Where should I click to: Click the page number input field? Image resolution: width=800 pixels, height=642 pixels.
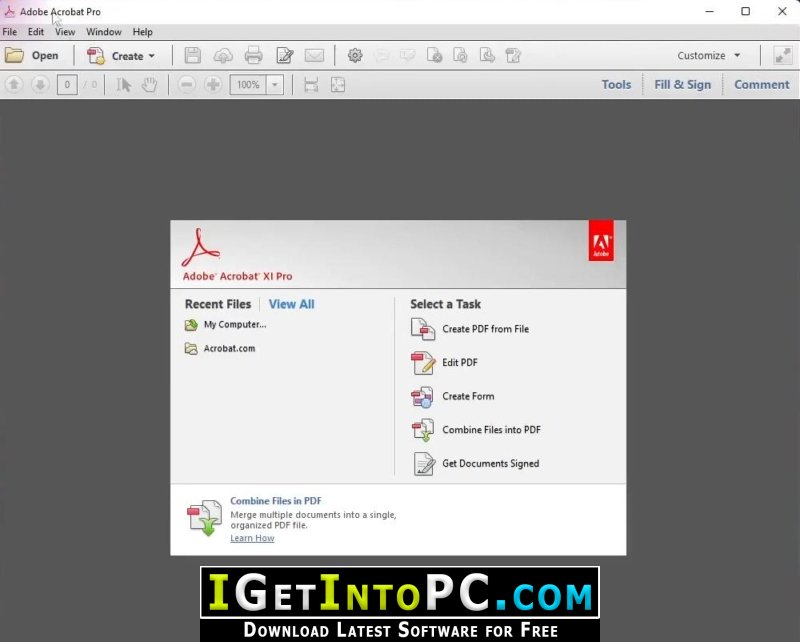pos(67,85)
